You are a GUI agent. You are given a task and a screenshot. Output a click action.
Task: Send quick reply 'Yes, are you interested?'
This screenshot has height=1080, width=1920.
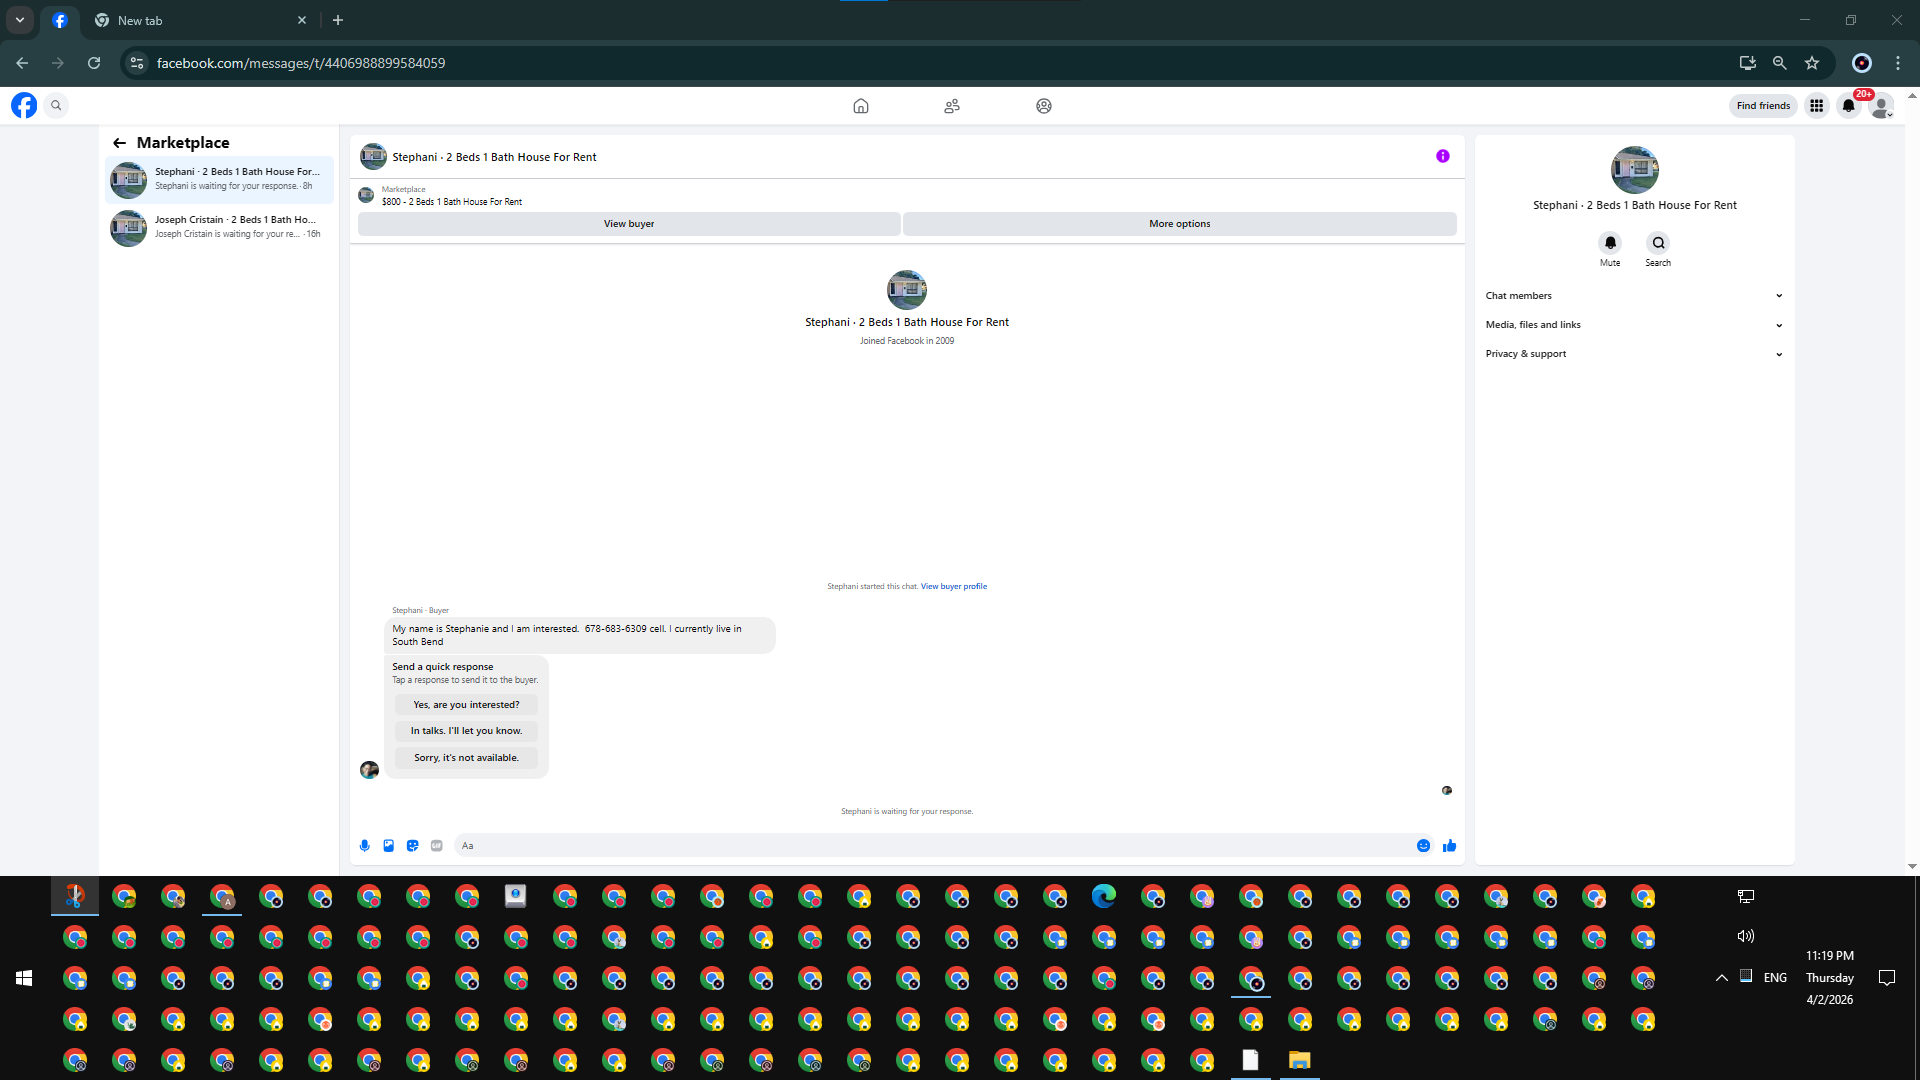click(x=466, y=705)
